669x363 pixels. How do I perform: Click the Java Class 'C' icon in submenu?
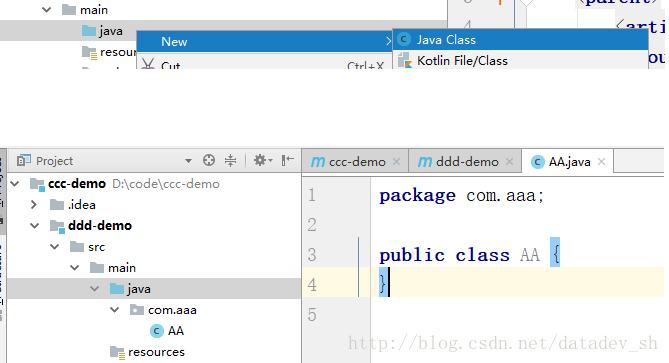[x=404, y=40]
